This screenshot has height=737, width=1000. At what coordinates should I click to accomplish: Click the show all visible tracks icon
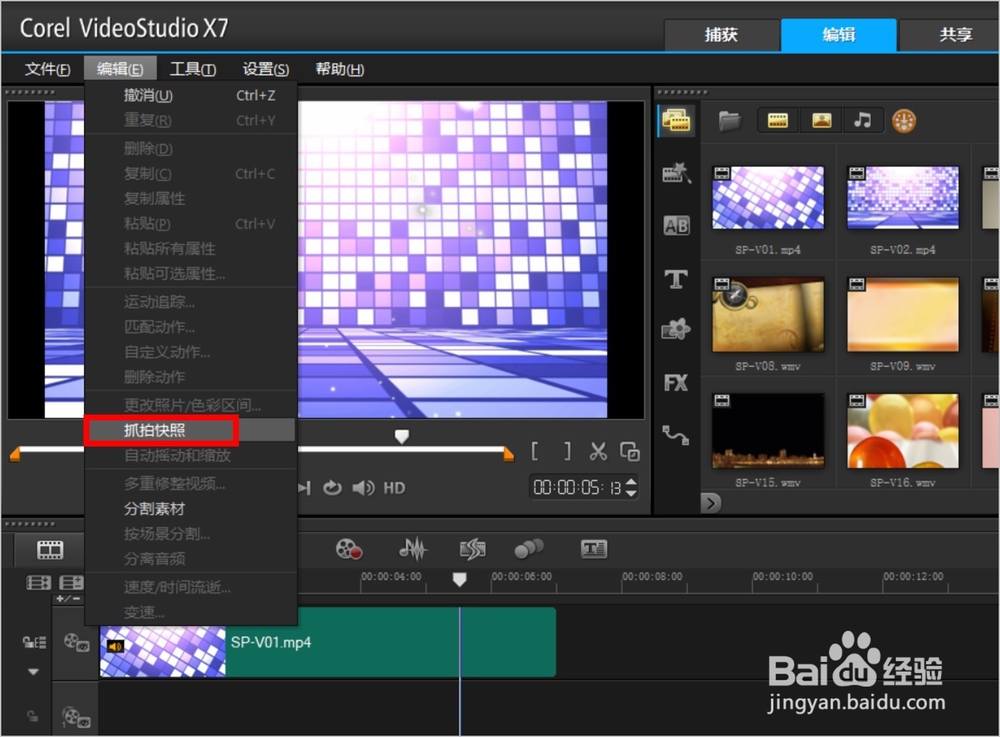pyautogui.click(x=38, y=583)
